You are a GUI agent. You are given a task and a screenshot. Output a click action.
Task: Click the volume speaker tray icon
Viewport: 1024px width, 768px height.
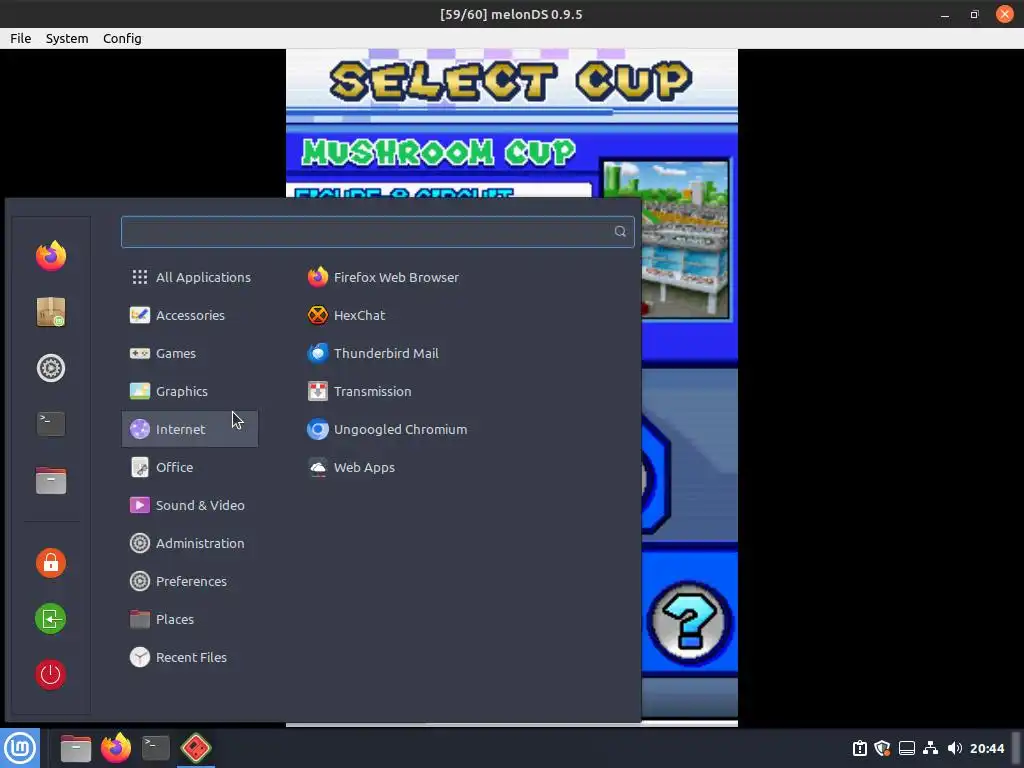coord(954,748)
